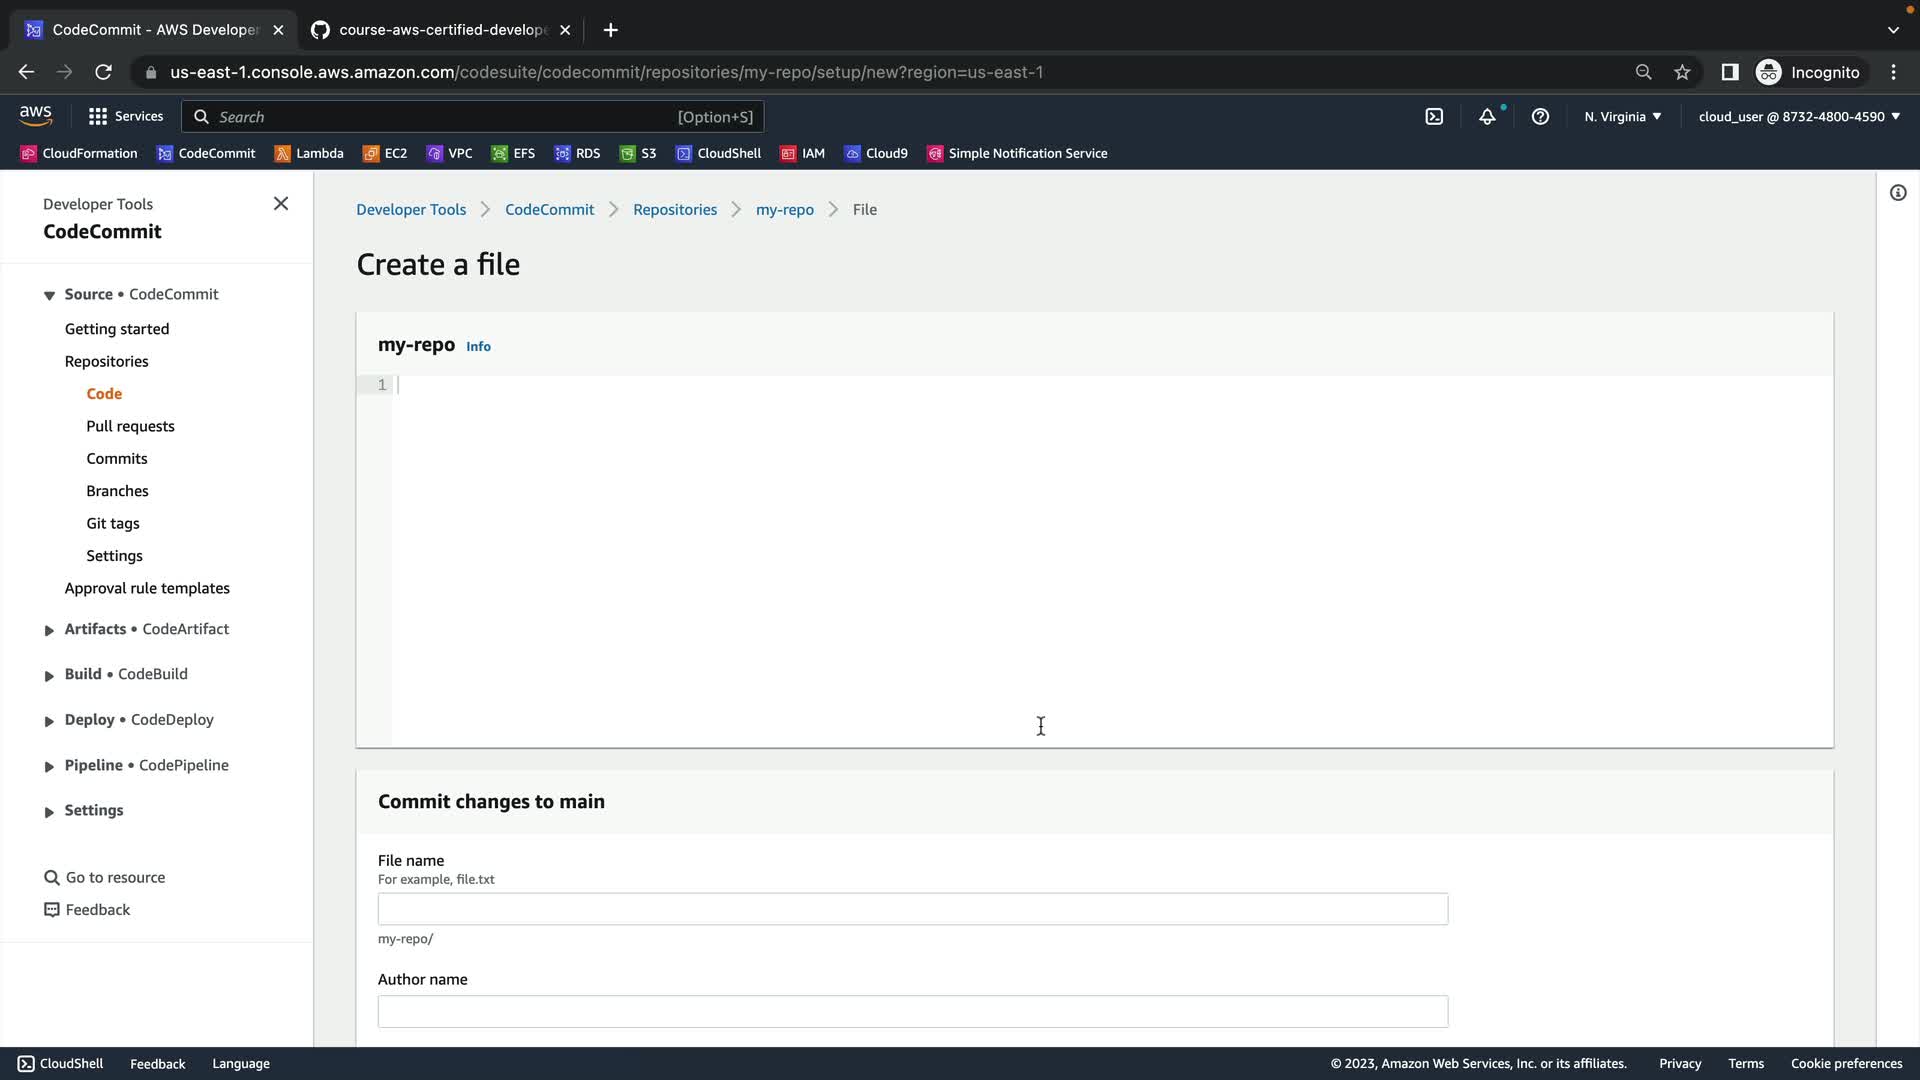Open the Services grid menu
This screenshot has height=1080, width=1920.
click(x=126, y=117)
